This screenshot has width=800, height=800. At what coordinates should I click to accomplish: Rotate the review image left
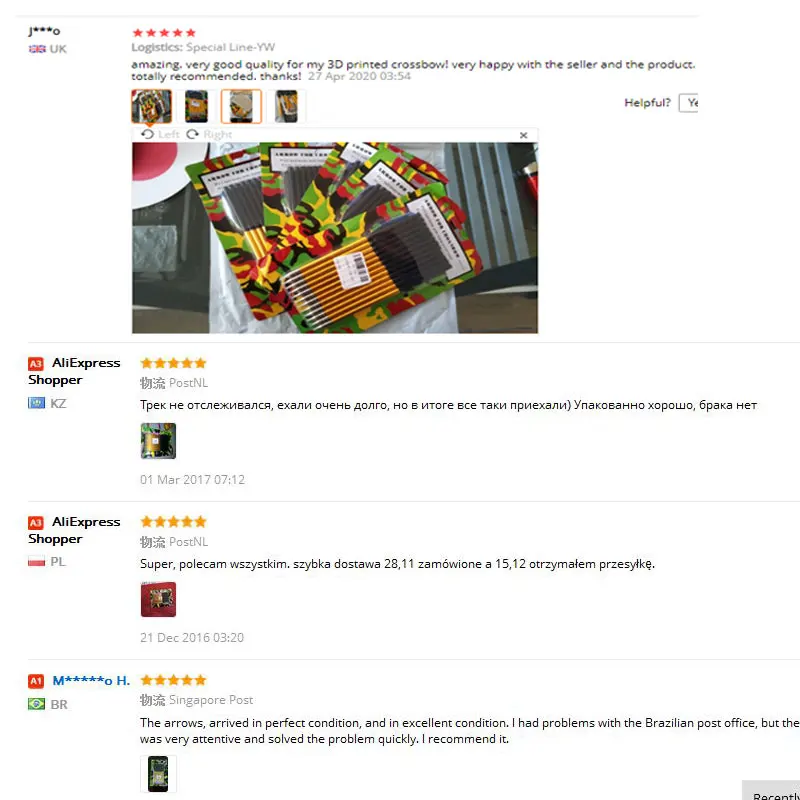[160, 134]
